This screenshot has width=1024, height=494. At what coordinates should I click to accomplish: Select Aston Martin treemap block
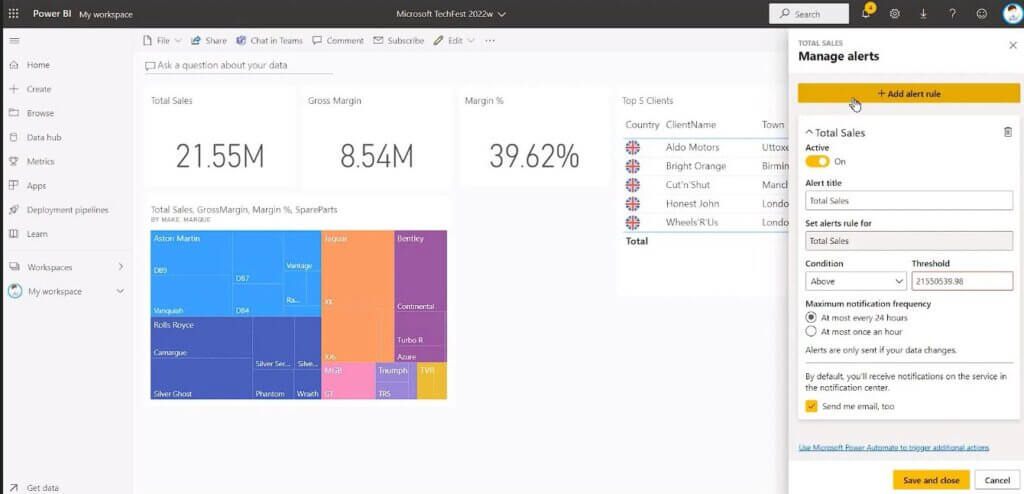235,273
